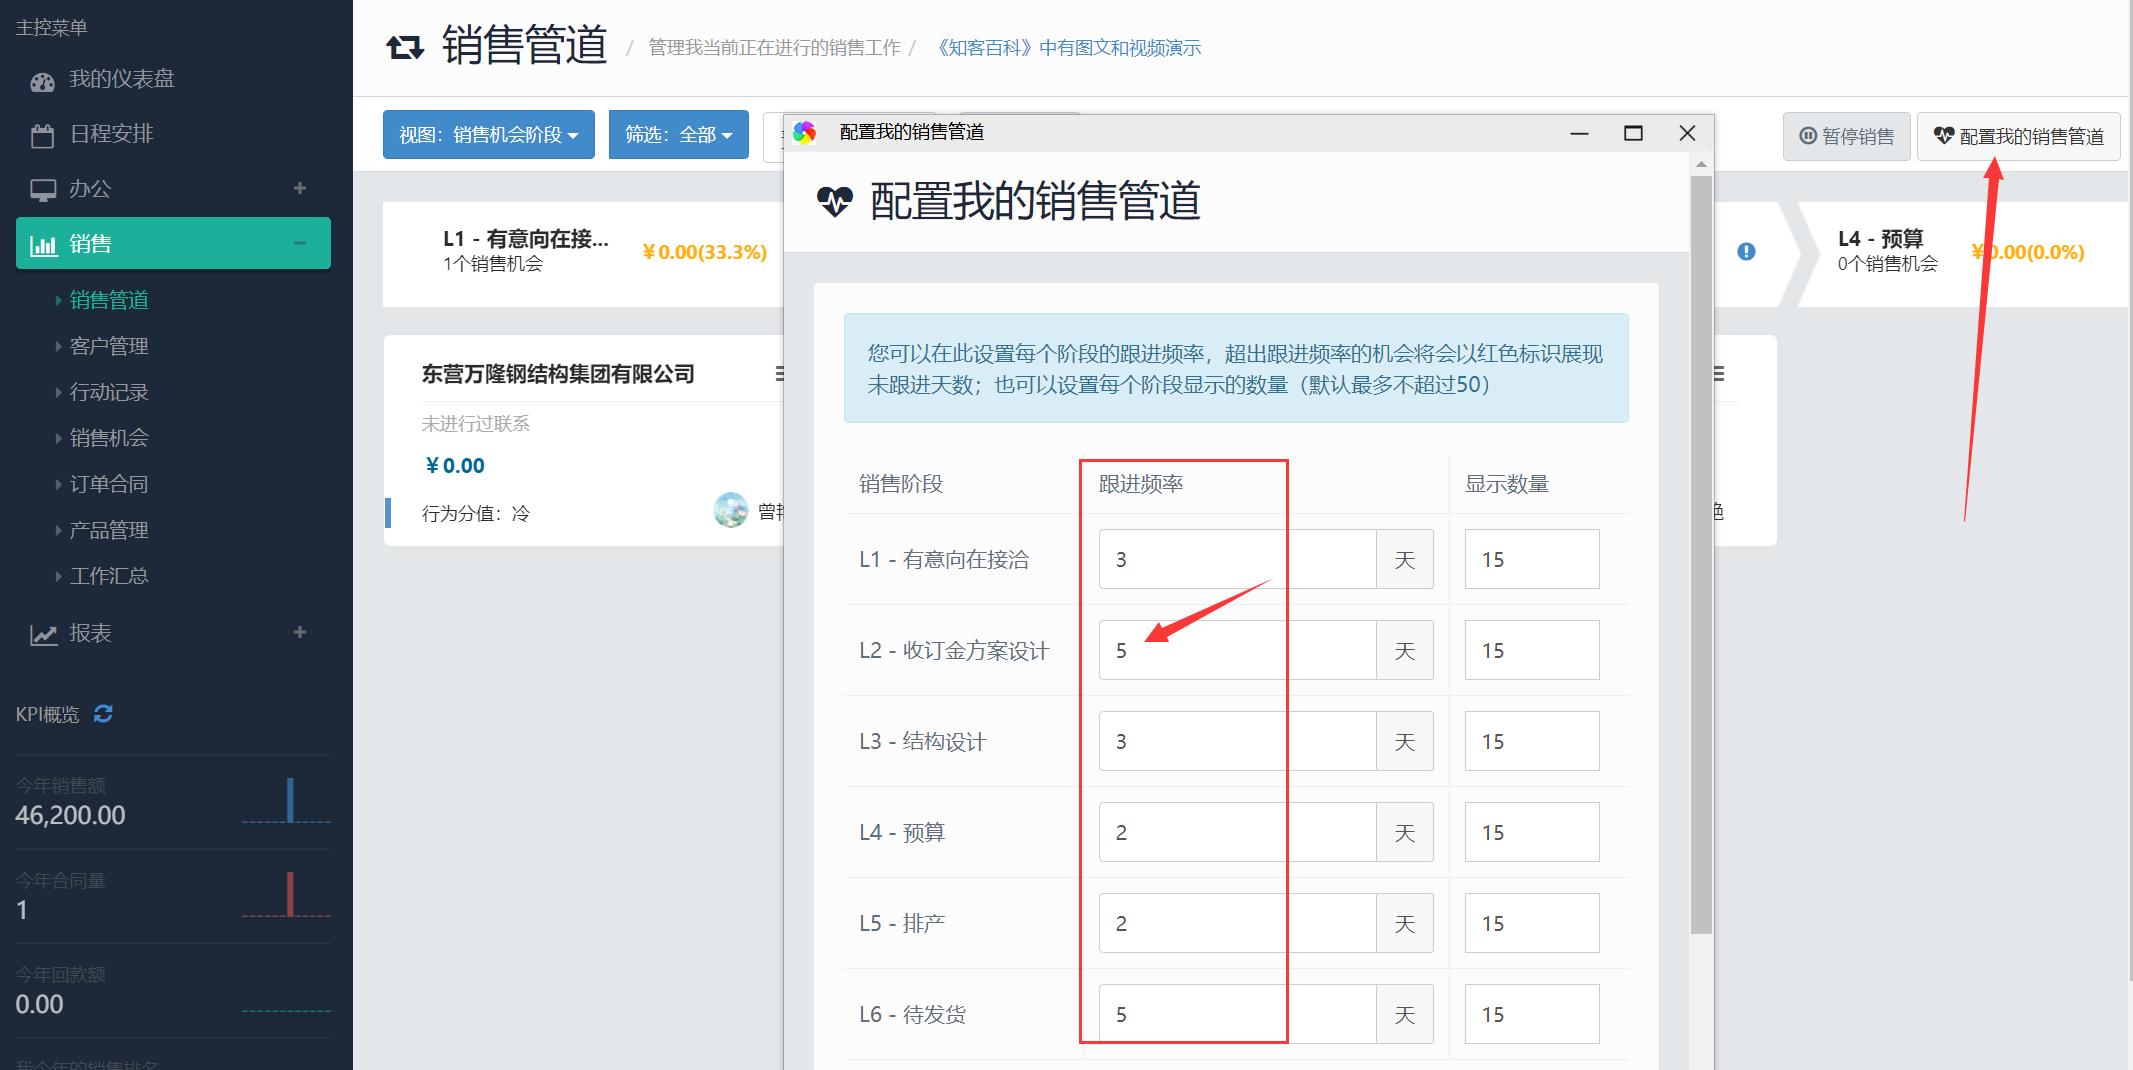Screen dimensions: 2133x1070
Task: Click the 行为分值: 冷 label
Action: pos(476,513)
